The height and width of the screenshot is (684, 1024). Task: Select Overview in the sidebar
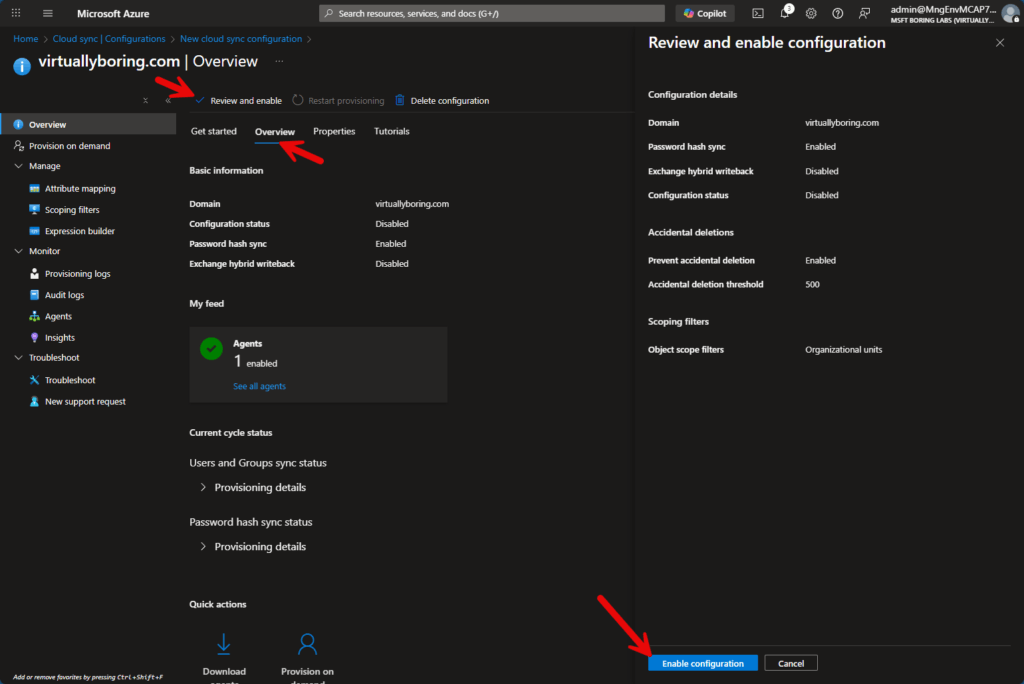click(88, 124)
